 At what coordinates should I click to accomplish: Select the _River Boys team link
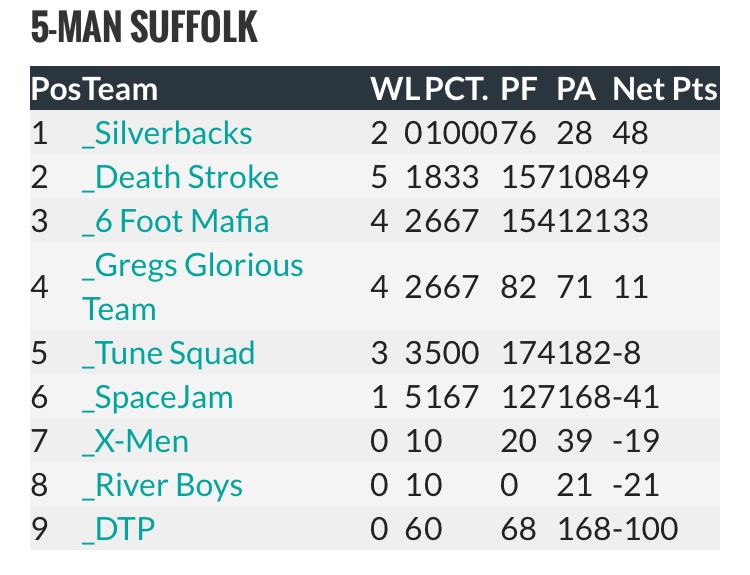[162, 485]
